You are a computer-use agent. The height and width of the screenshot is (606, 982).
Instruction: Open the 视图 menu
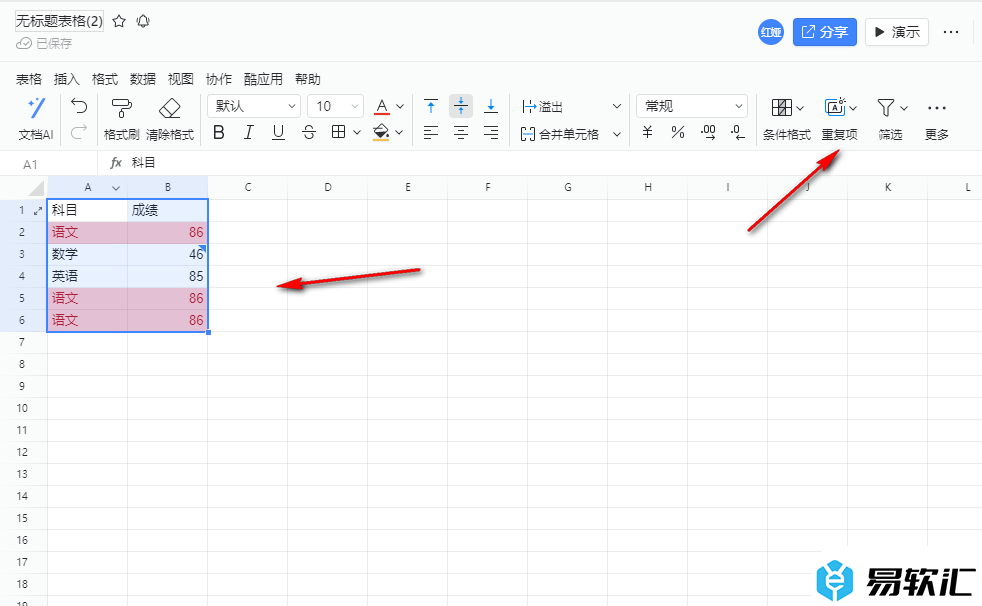(x=181, y=79)
